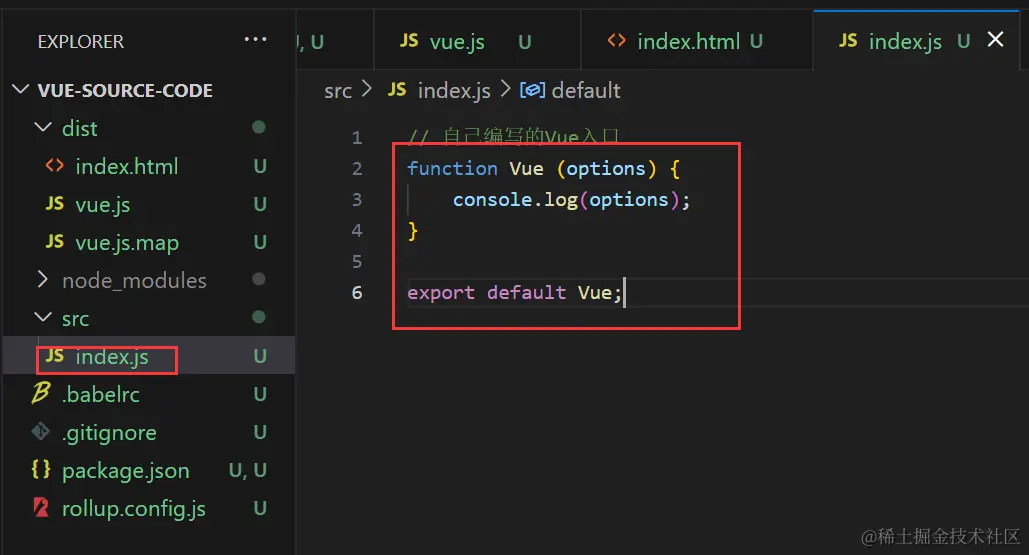
Task: Collapse the src folder chevron
Action: pos(43,318)
